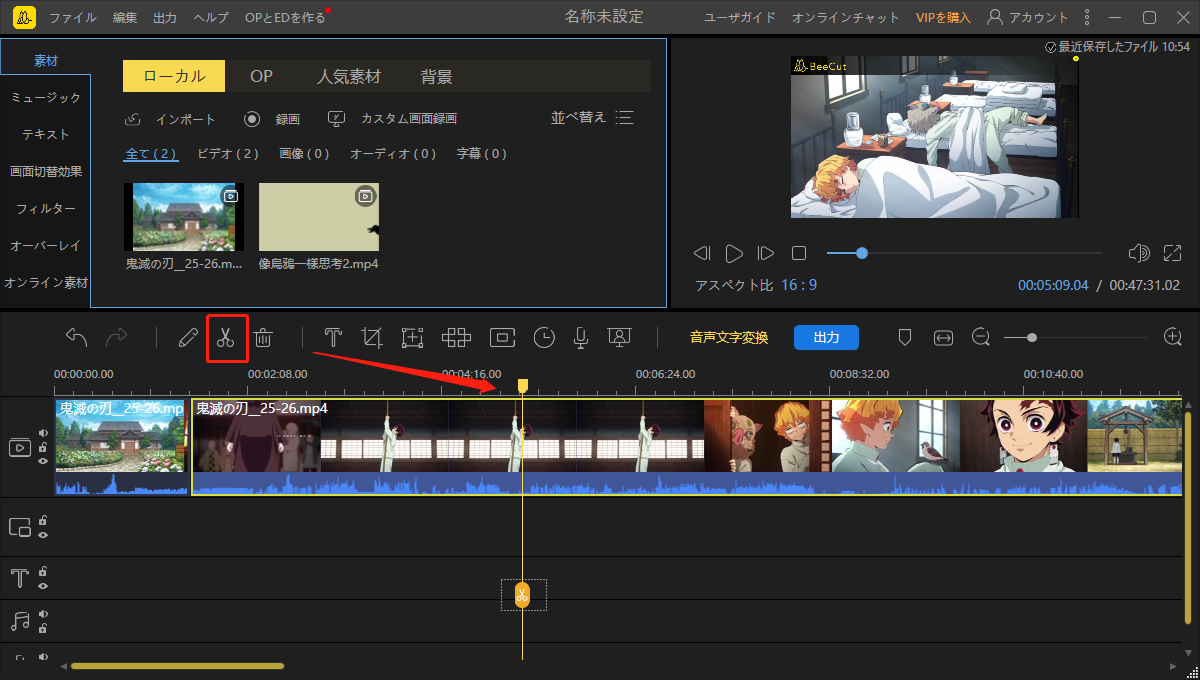Filter media by ビデオ(2)
The width and height of the screenshot is (1200, 680).
[228, 153]
